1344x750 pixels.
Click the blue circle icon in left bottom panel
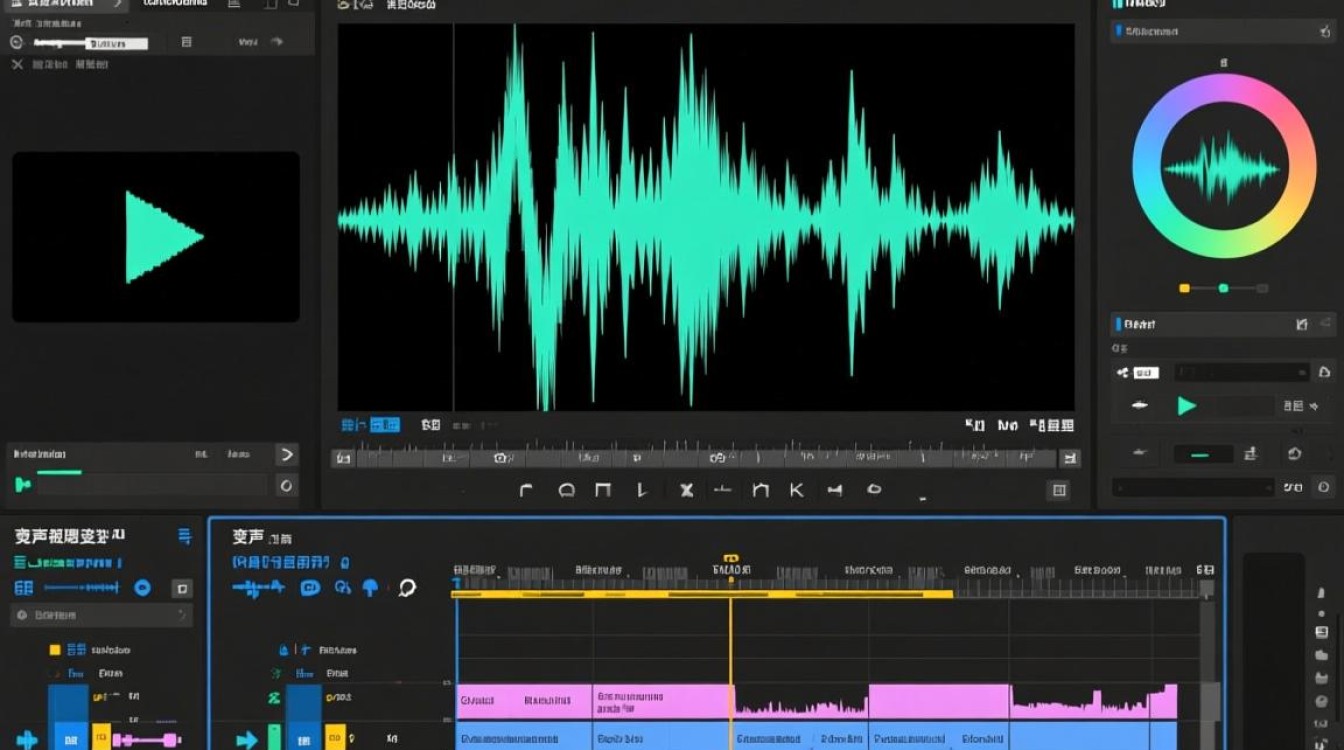143,588
